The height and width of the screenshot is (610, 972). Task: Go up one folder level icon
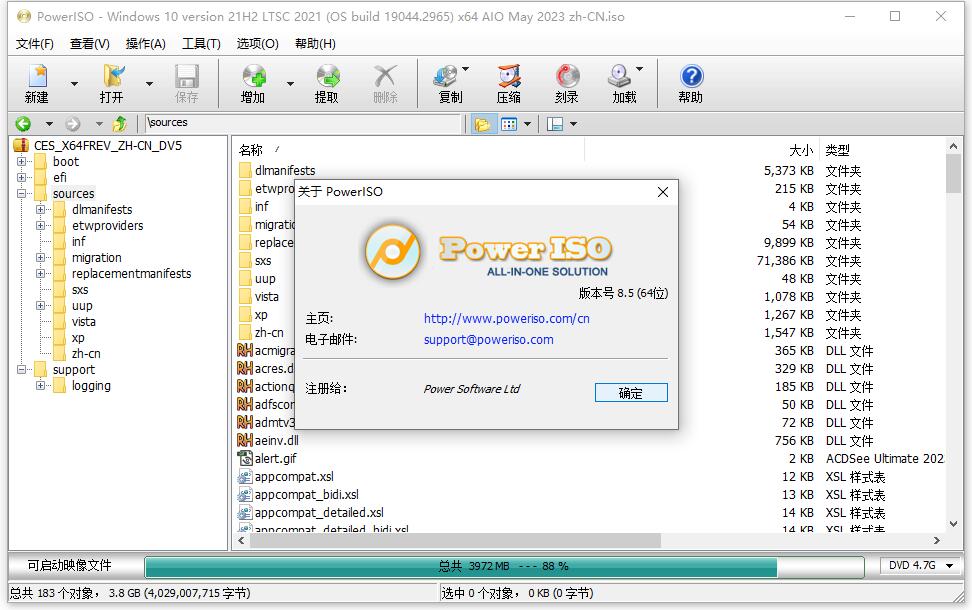tap(119, 124)
